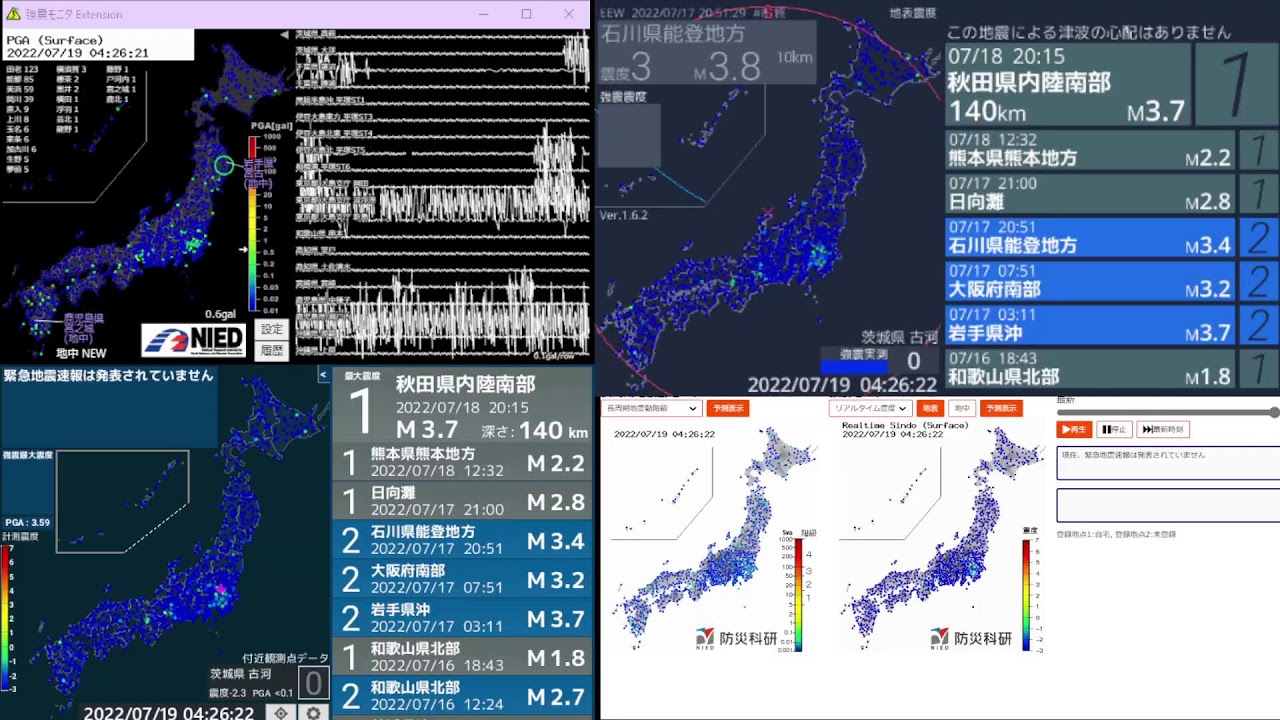
Task: Click the 地中 NEW label in PGA monitor
Action: click(81, 353)
